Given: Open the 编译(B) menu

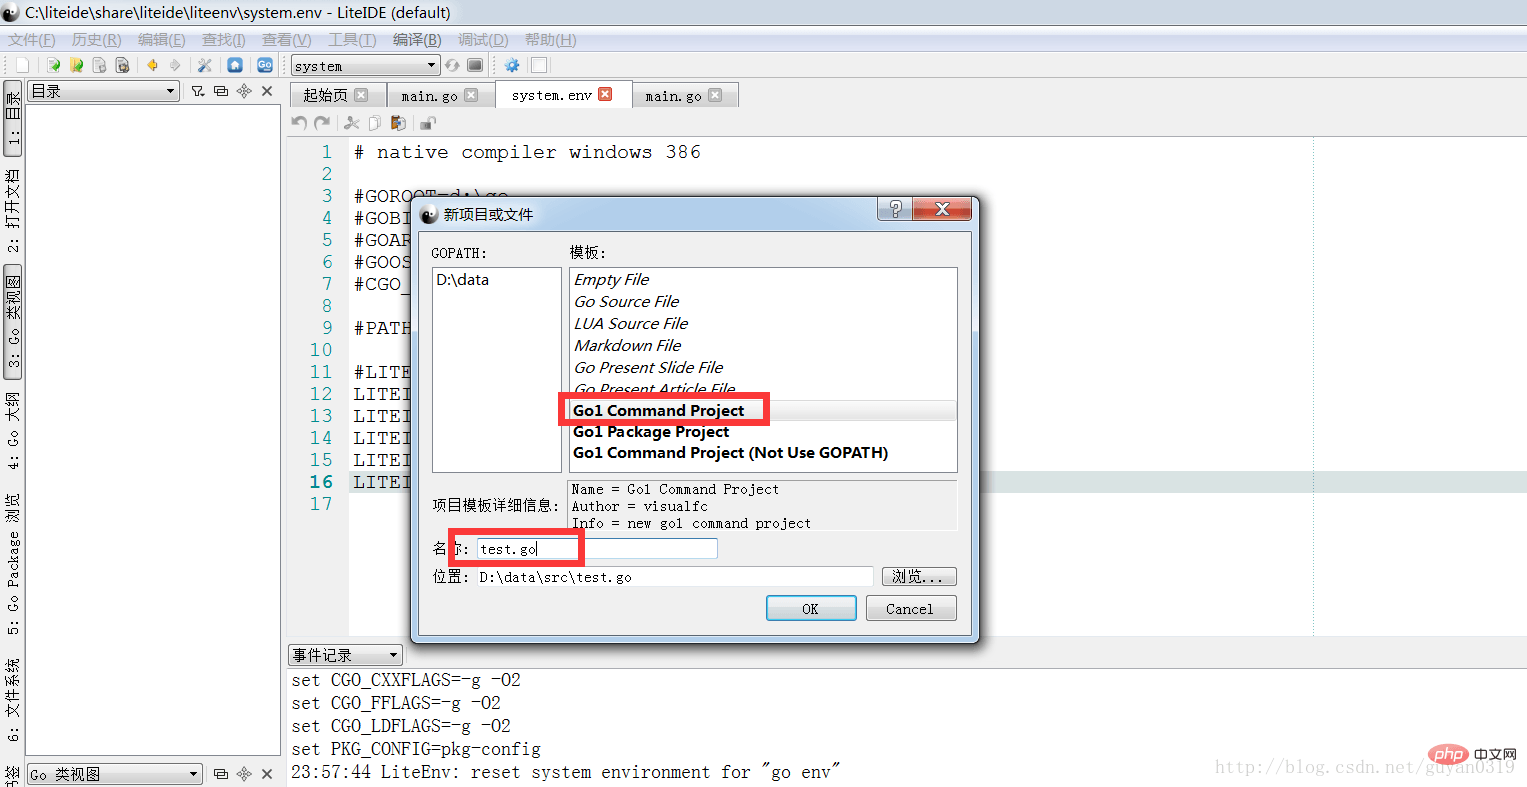Looking at the screenshot, I should click(x=417, y=40).
